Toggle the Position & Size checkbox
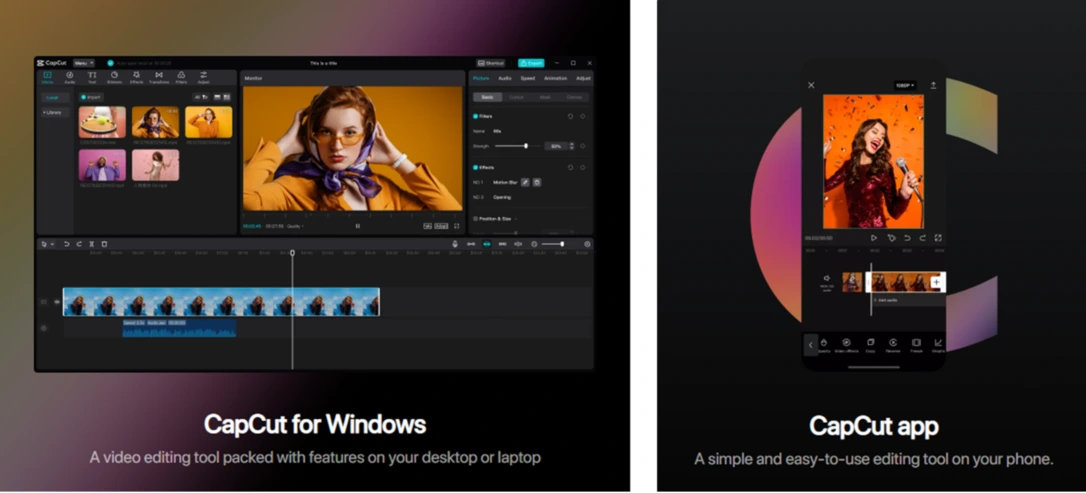The image size is (1086, 493). coord(476,219)
